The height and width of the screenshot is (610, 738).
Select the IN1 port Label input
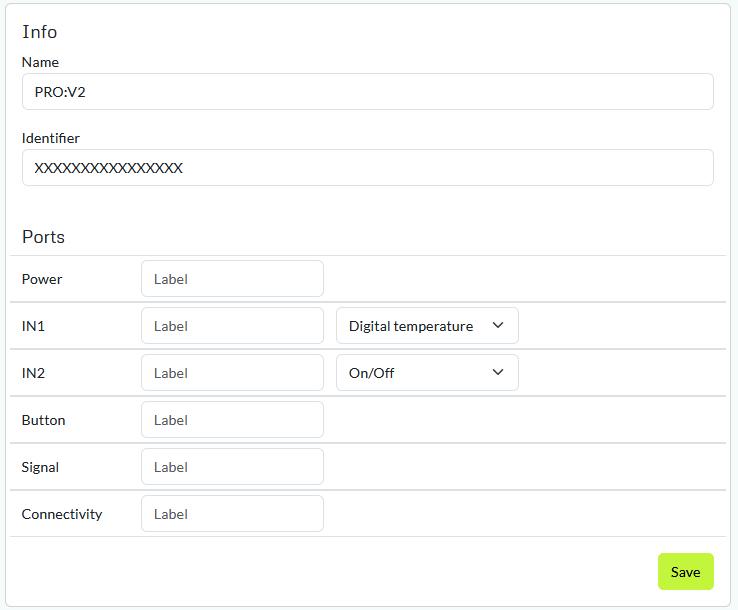pyautogui.click(x=232, y=326)
